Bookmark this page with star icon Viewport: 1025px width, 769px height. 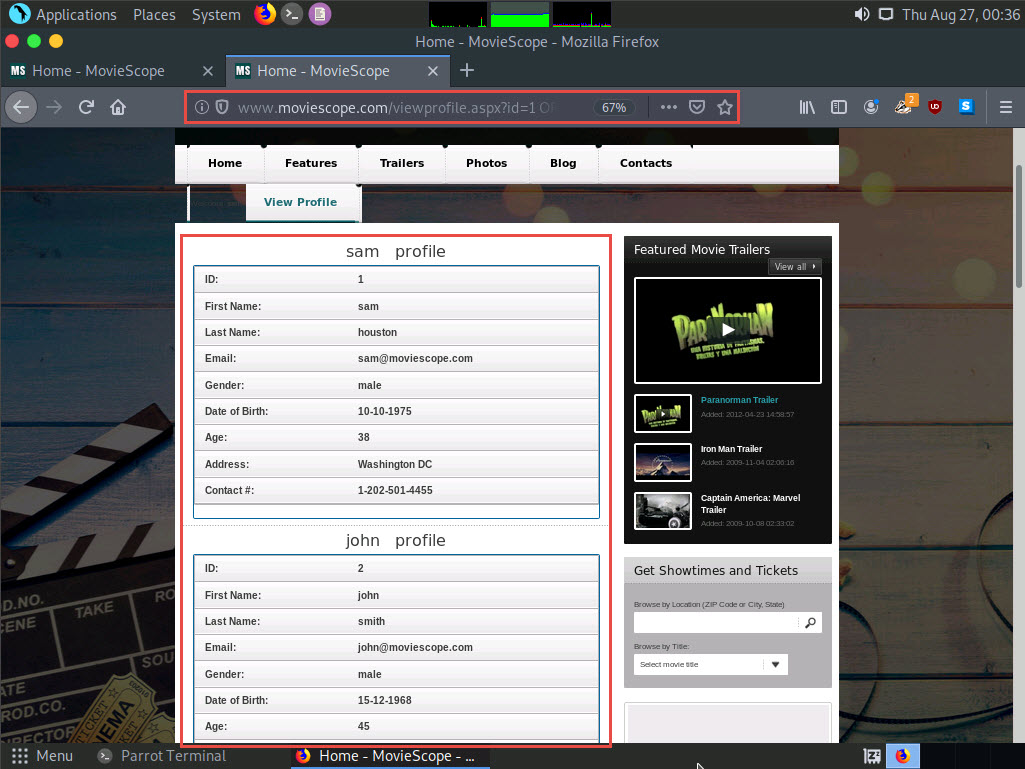click(x=725, y=107)
